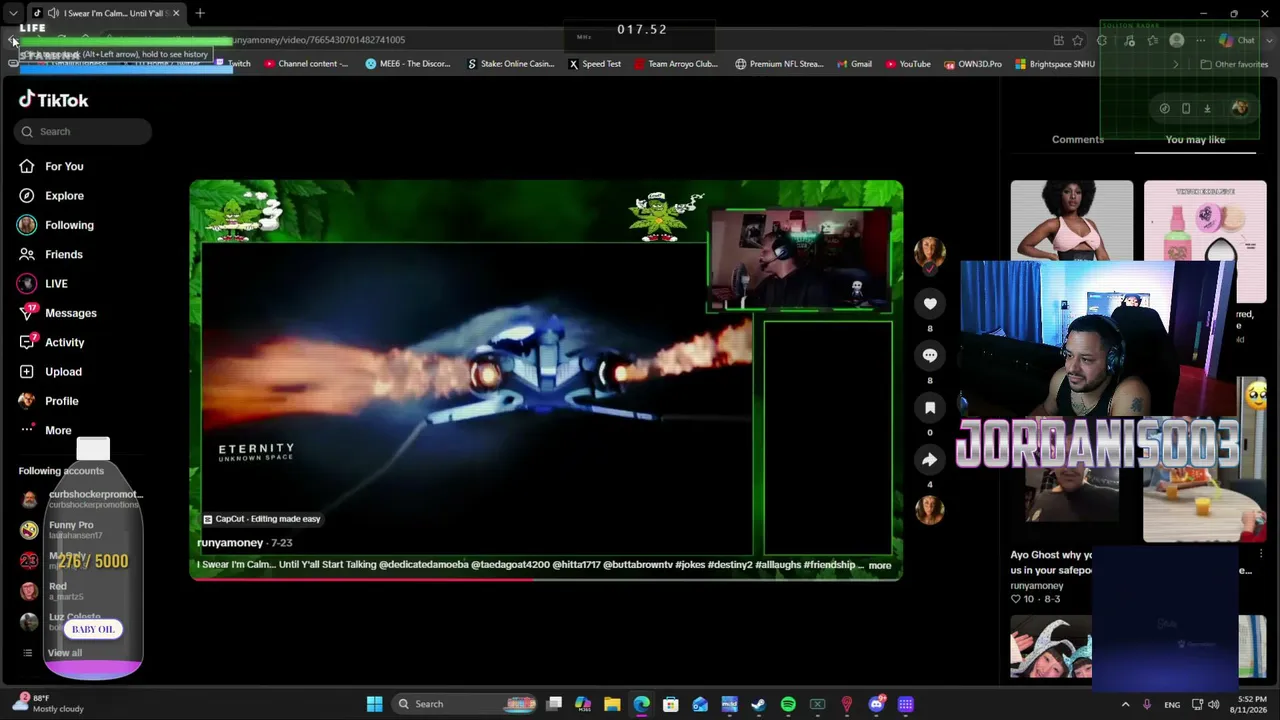The image size is (1280, 720).
Task: Open the OWN3D.Pro bookmark
Action: [x=973, y=64]
